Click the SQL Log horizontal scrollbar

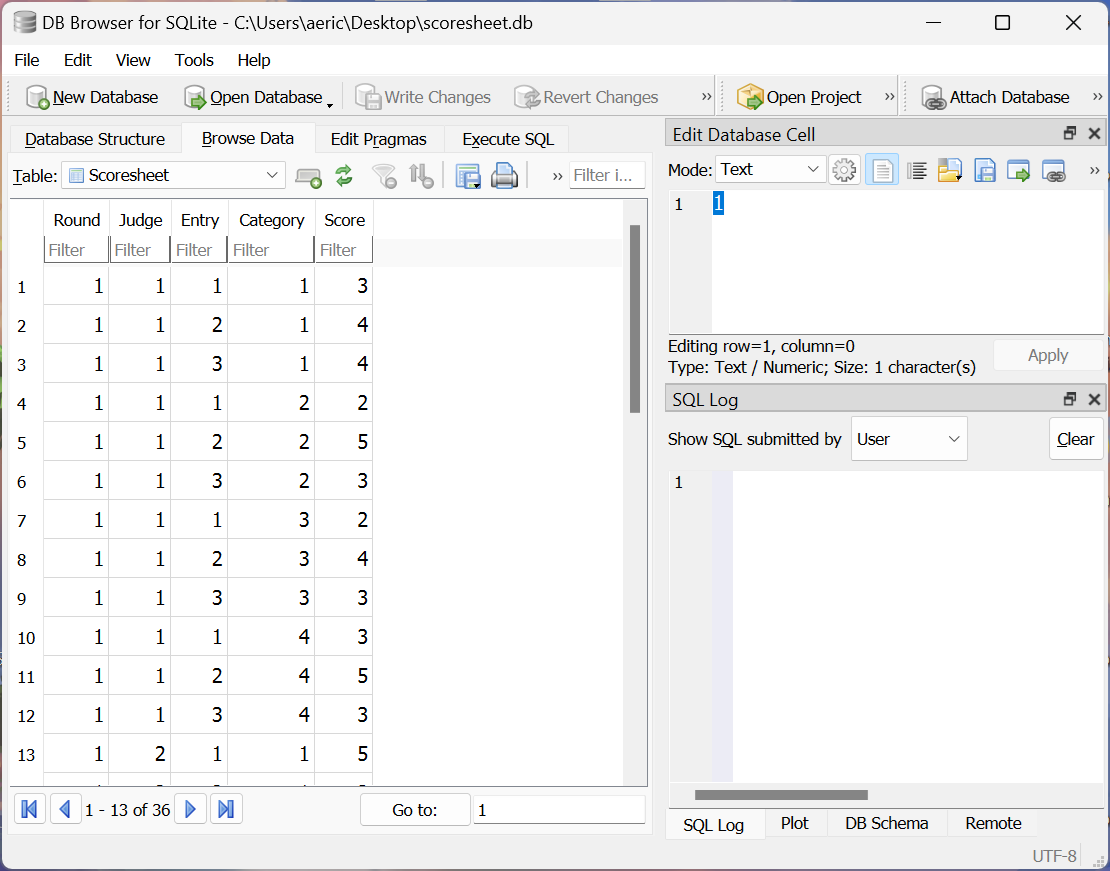(x=781, y=795)
